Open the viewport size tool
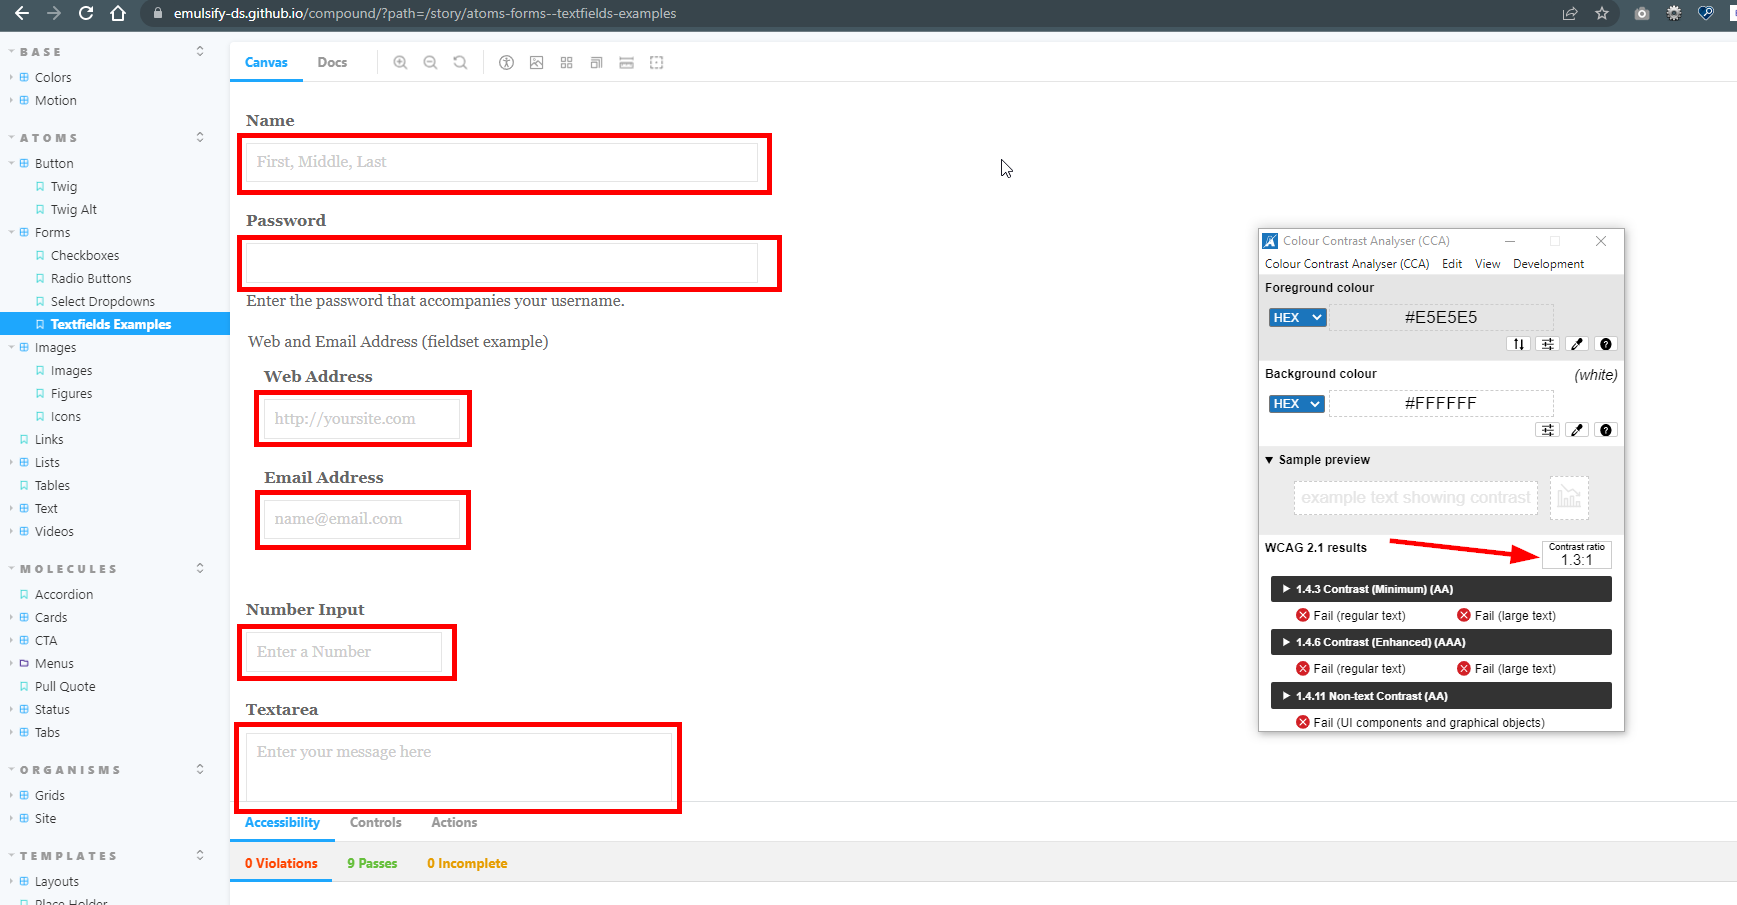The height and width of the screenshot is (905, 1737). pos(596,62)
